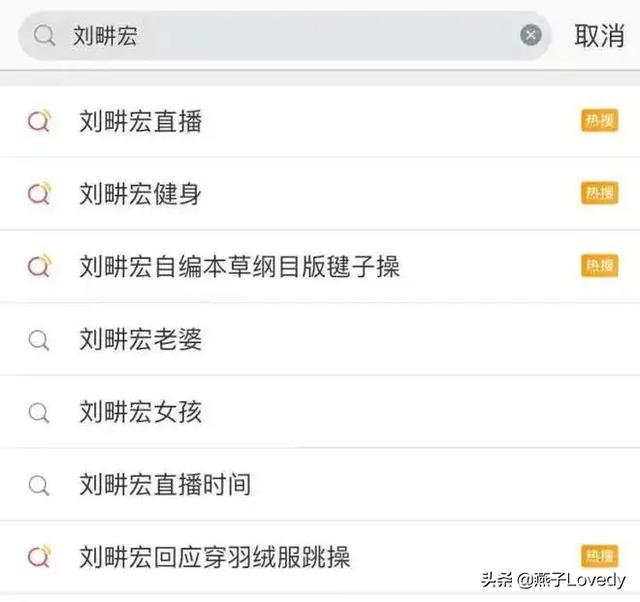This screenshot has height=602, width=640.
Task: Click the search magnifier in search bar
Action: [44, 35]
